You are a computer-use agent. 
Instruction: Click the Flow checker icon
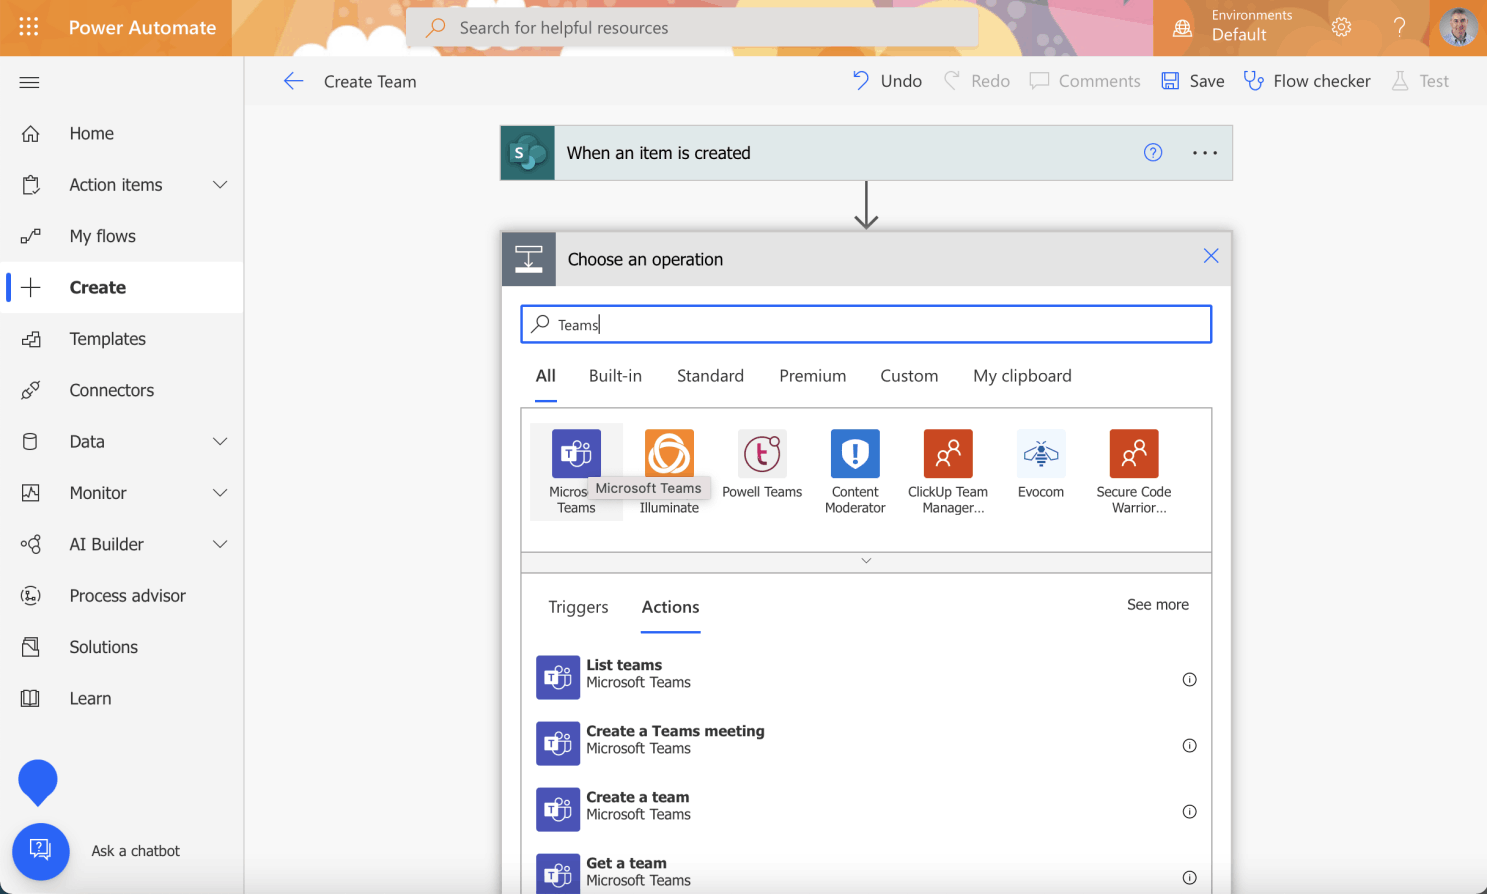1253,81
